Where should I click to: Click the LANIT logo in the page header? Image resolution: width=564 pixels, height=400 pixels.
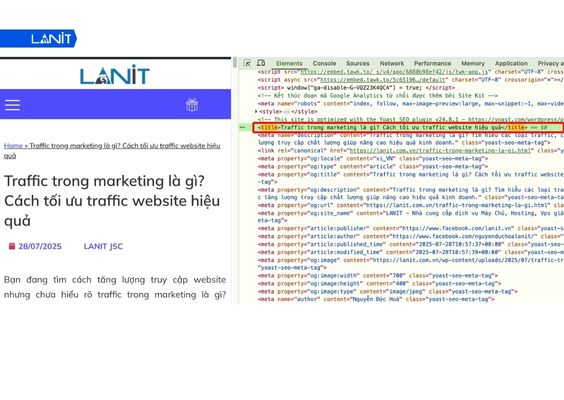pyautogui.click(x=115, y=75)
